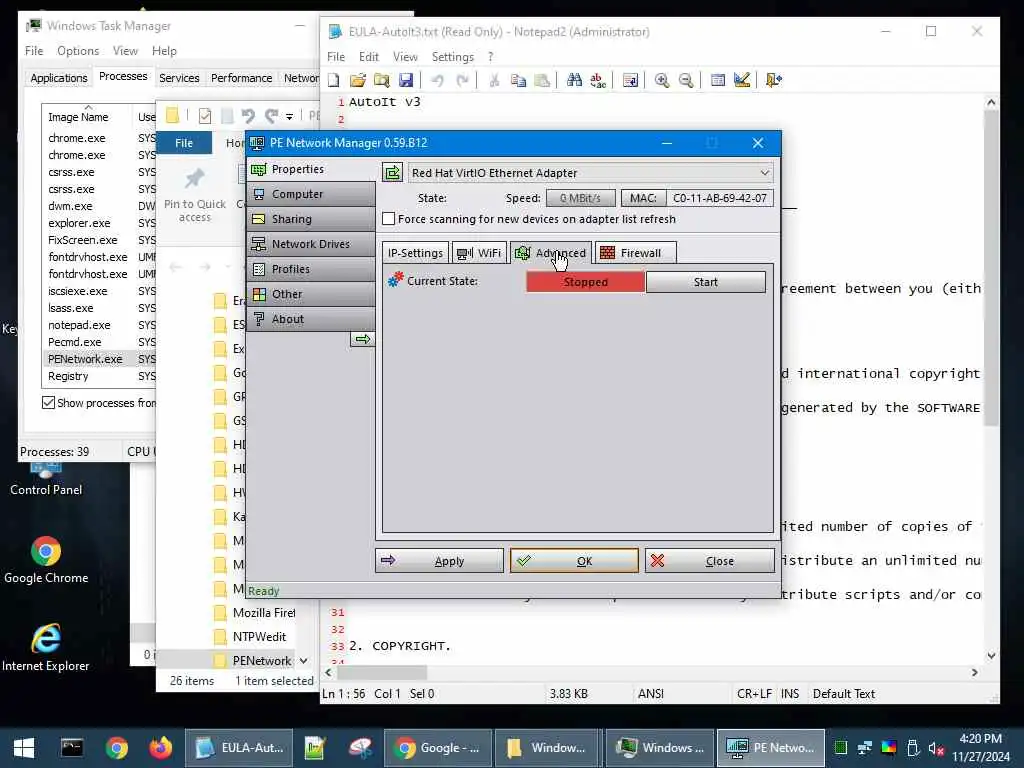Click the Undo icon in Notepad2 toolbar
The image size is (1024, 768).
(x=438, y=80)
